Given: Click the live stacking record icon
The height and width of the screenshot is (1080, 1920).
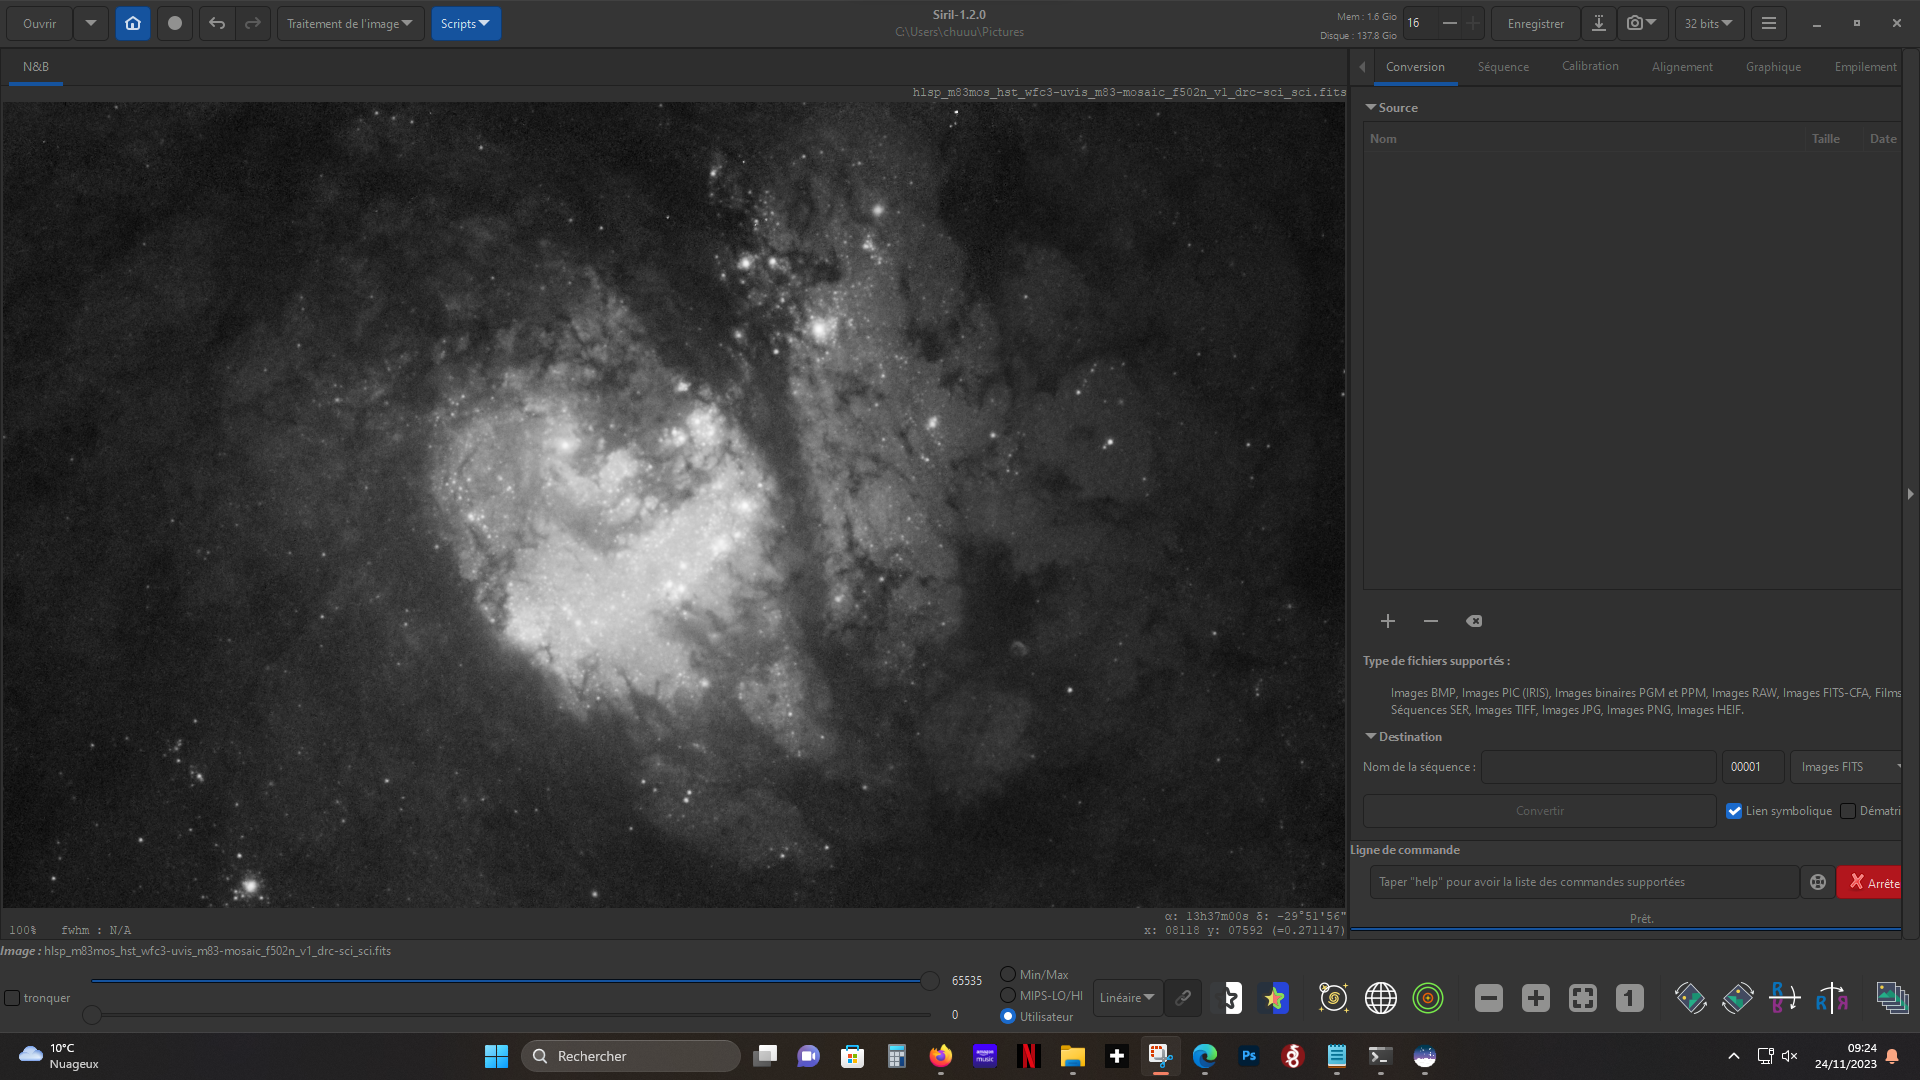Looking at the screenshot, I should (175, 23).
